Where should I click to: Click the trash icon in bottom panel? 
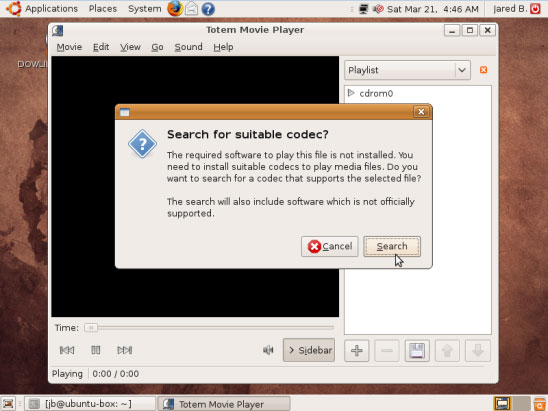coord(540,404)
